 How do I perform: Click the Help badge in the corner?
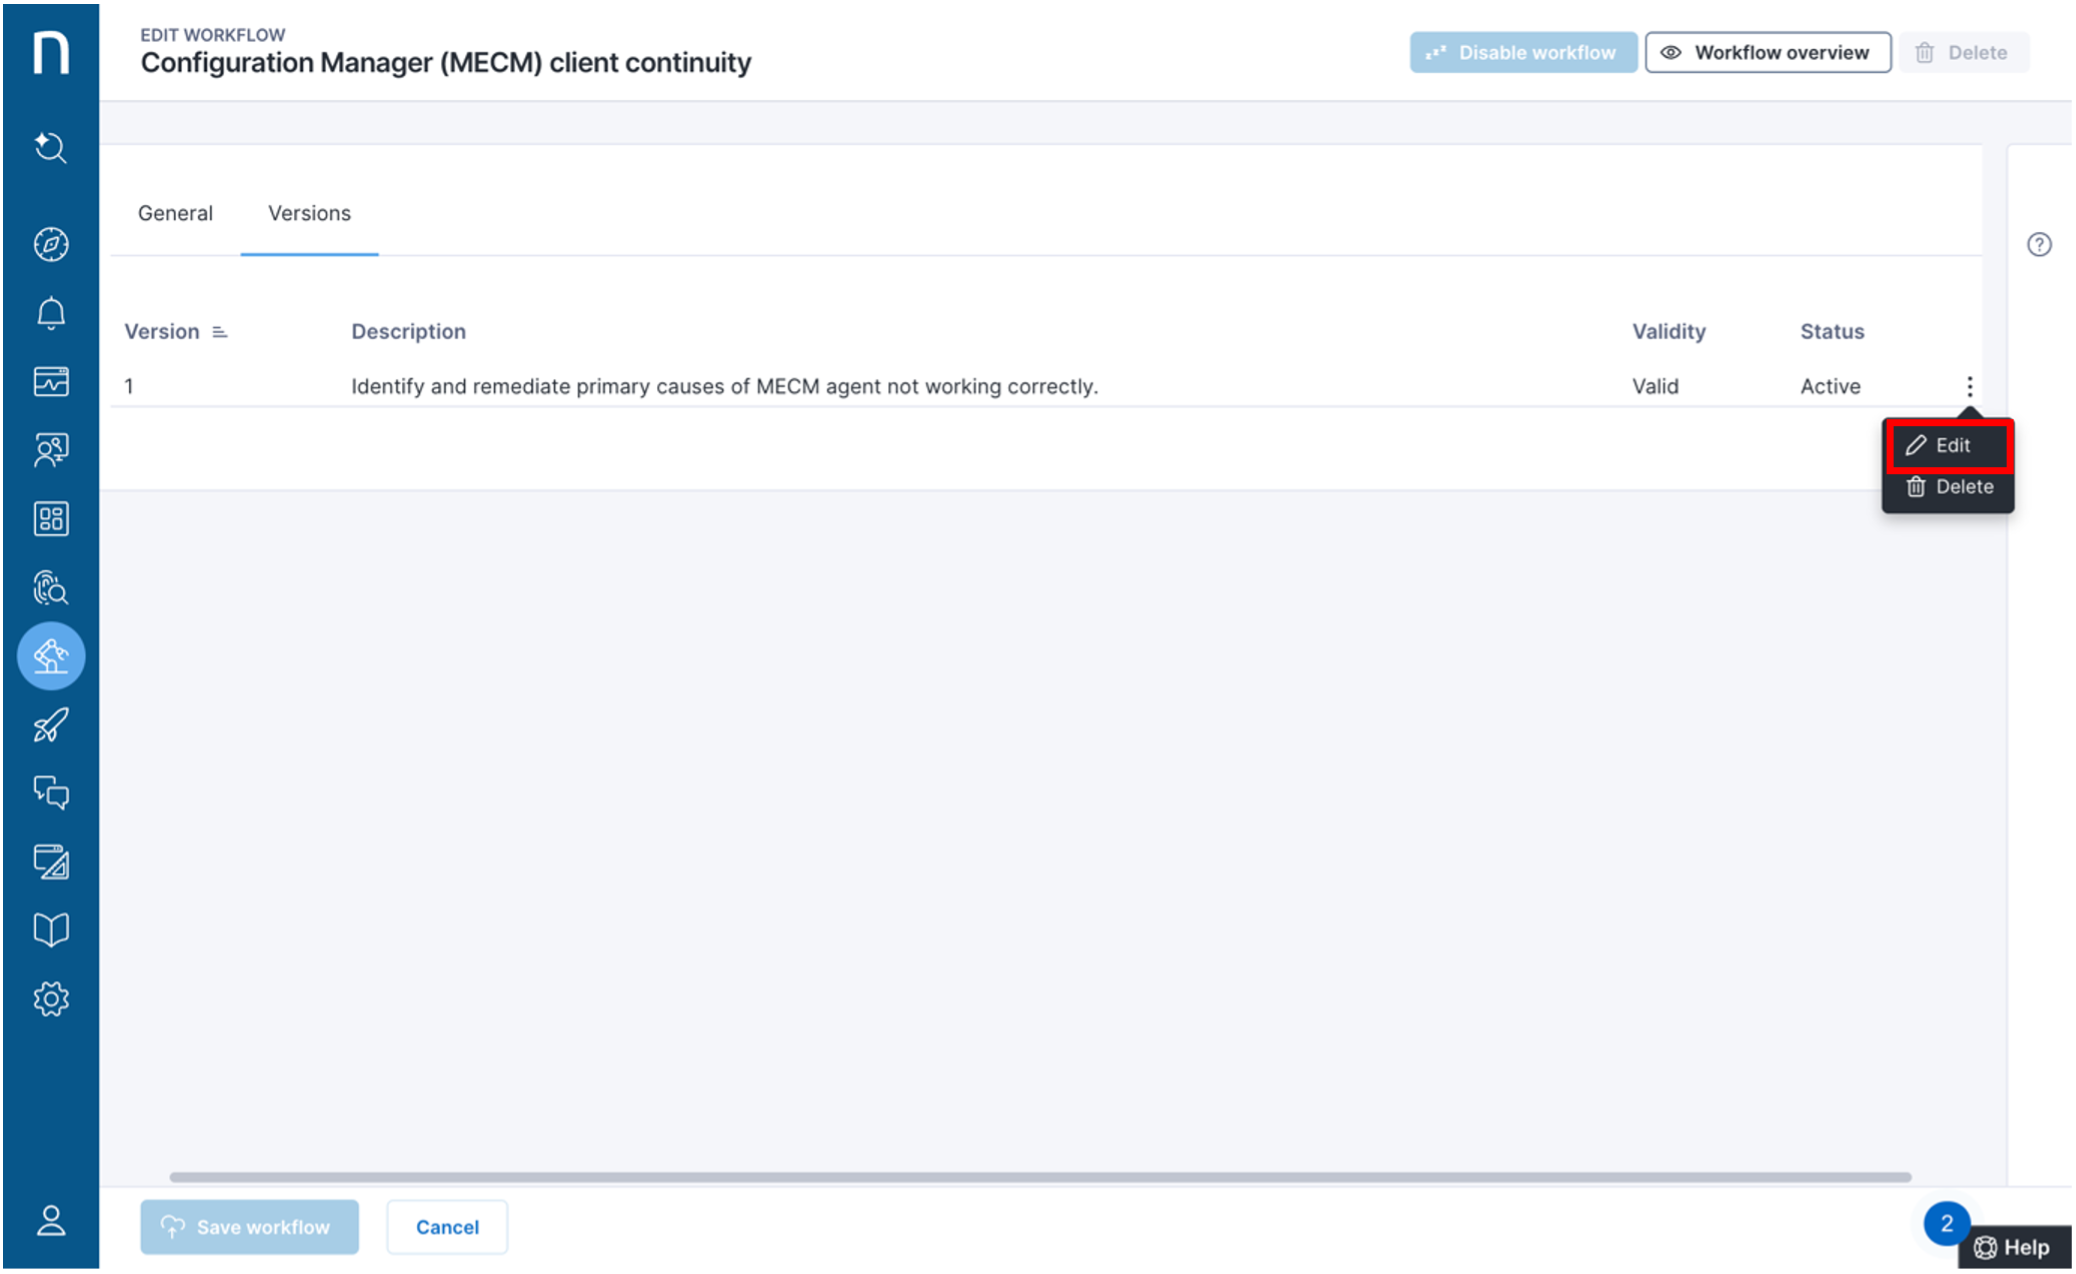pos(2012,1247)
